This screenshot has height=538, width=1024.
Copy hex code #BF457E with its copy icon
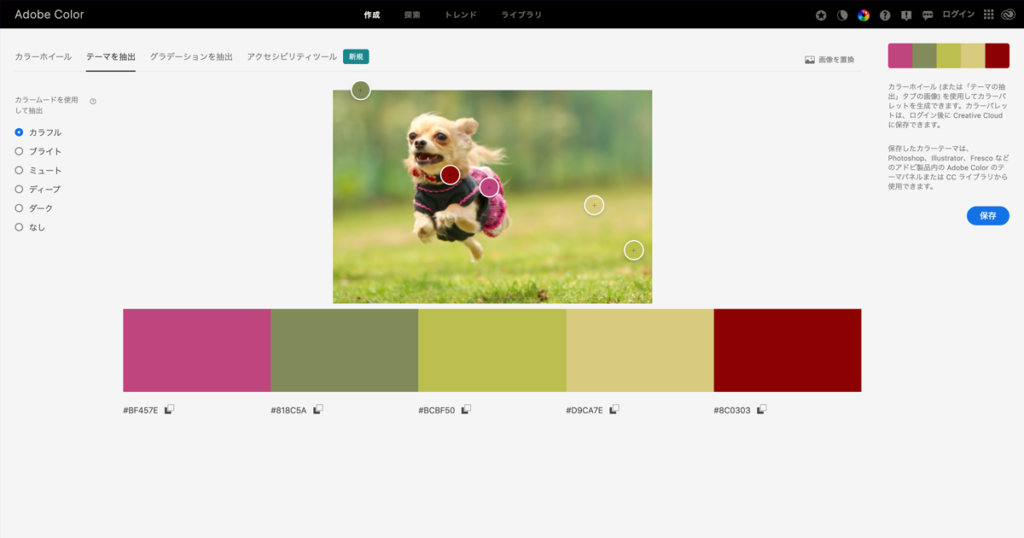(x=169, y=409)
